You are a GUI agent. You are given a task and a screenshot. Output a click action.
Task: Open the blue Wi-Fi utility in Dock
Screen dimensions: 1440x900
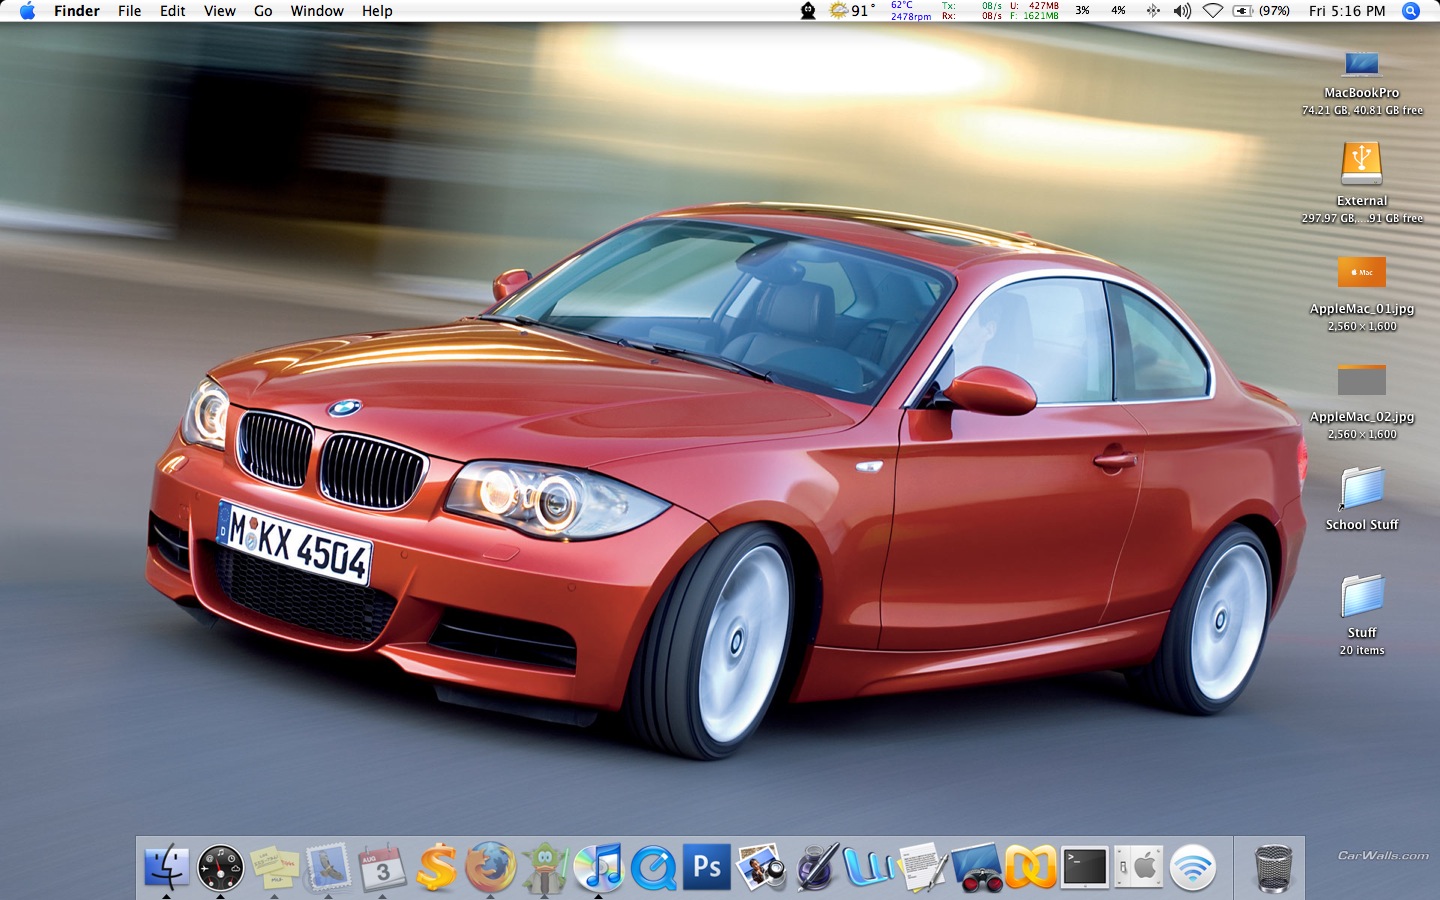pyautogui.click(x=1193, y=867)
